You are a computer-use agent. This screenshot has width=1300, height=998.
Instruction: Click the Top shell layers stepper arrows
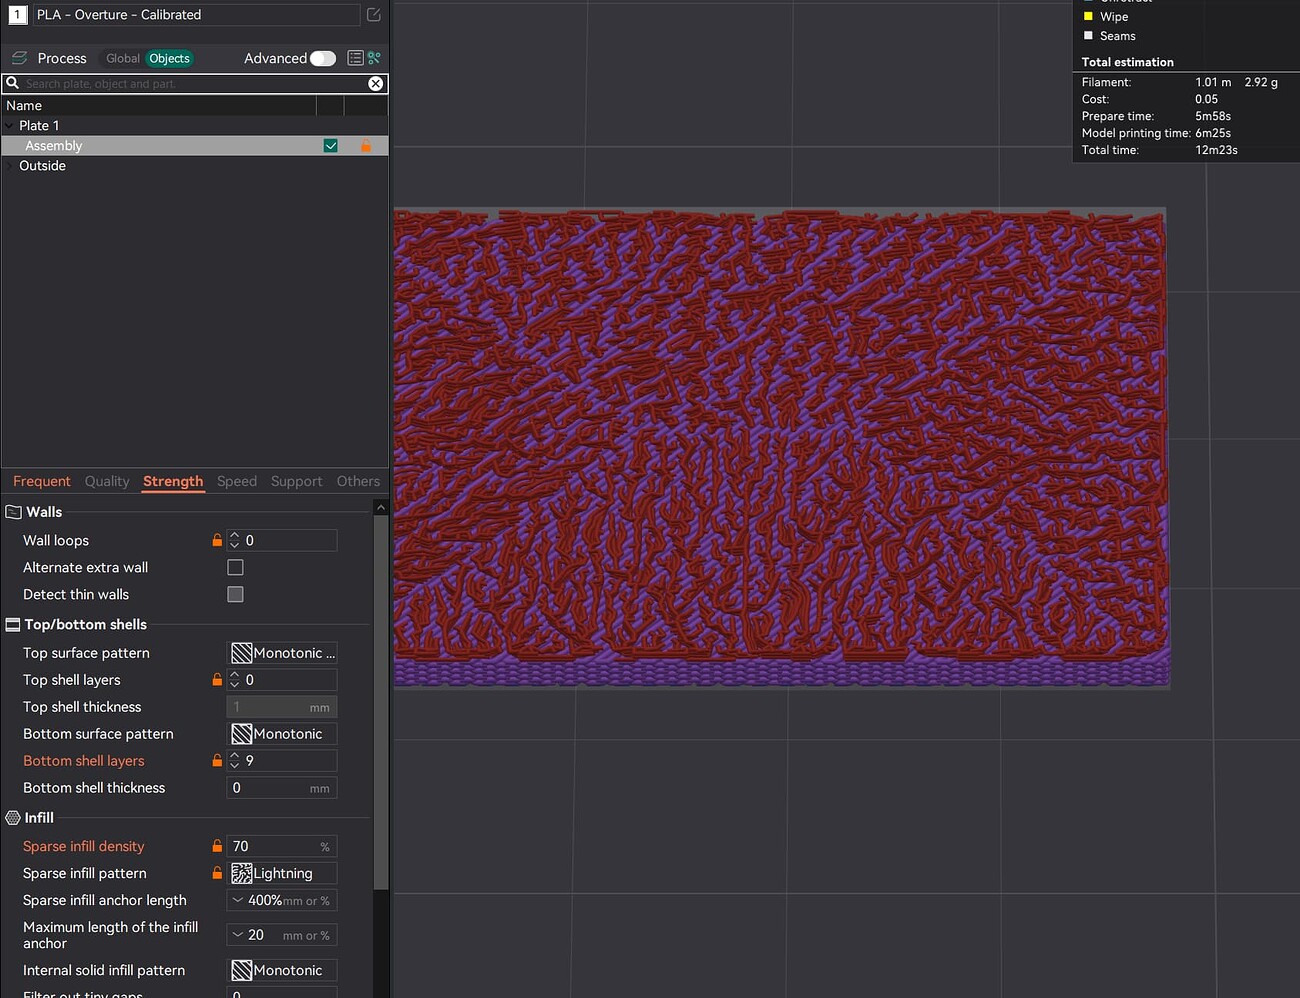pos(235,680)
